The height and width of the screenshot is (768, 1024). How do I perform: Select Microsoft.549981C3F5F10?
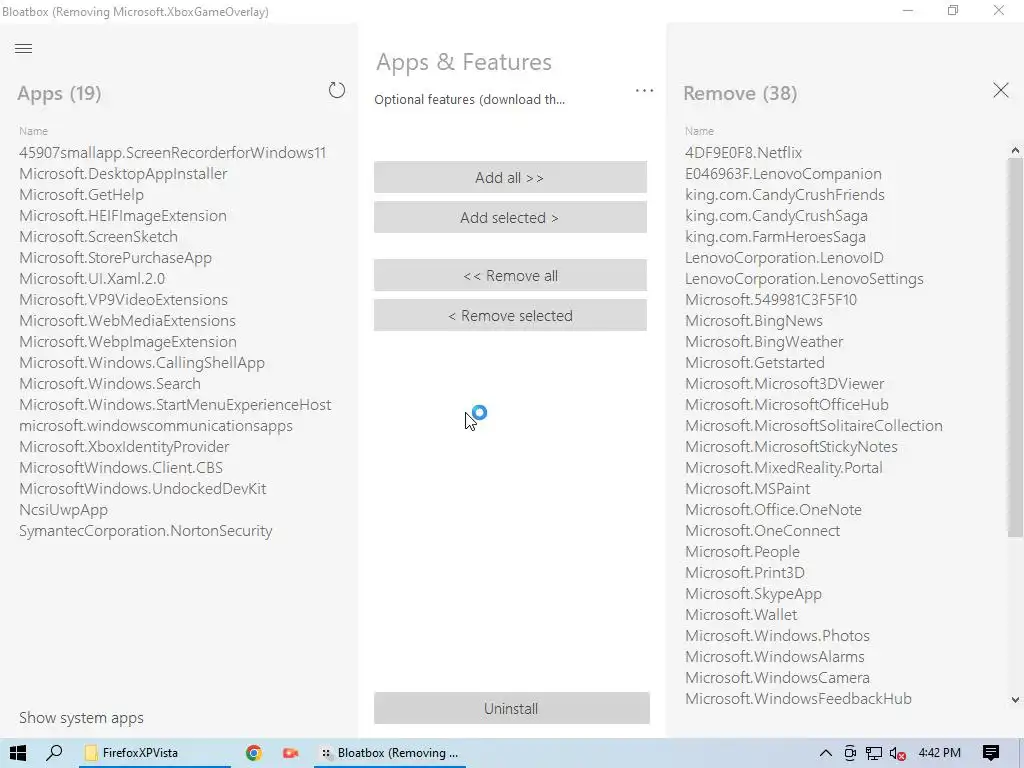click(771, 300)
